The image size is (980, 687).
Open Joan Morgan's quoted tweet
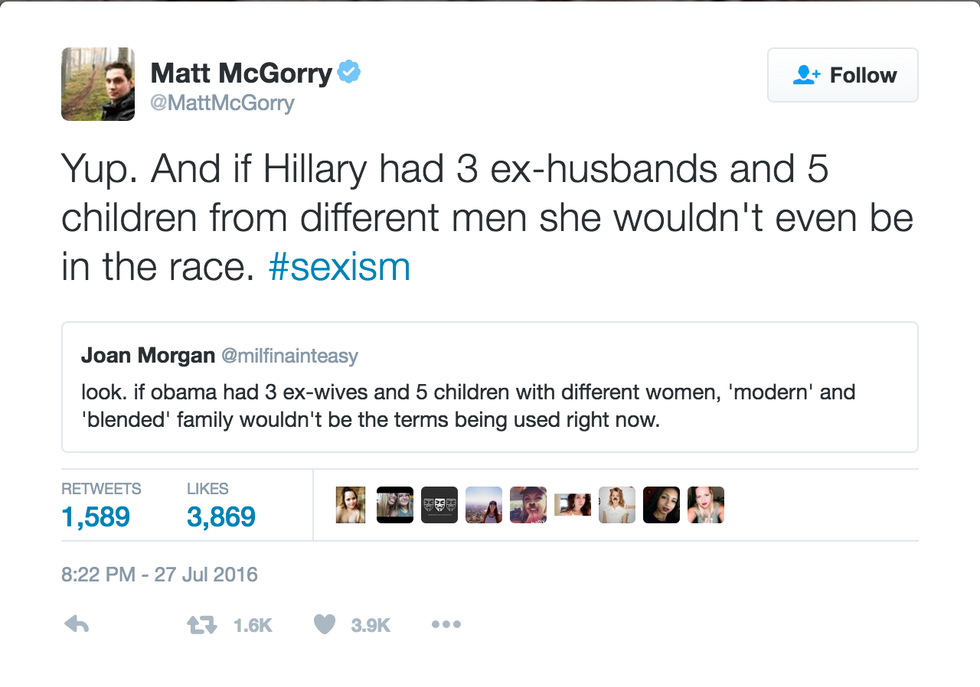490,405
